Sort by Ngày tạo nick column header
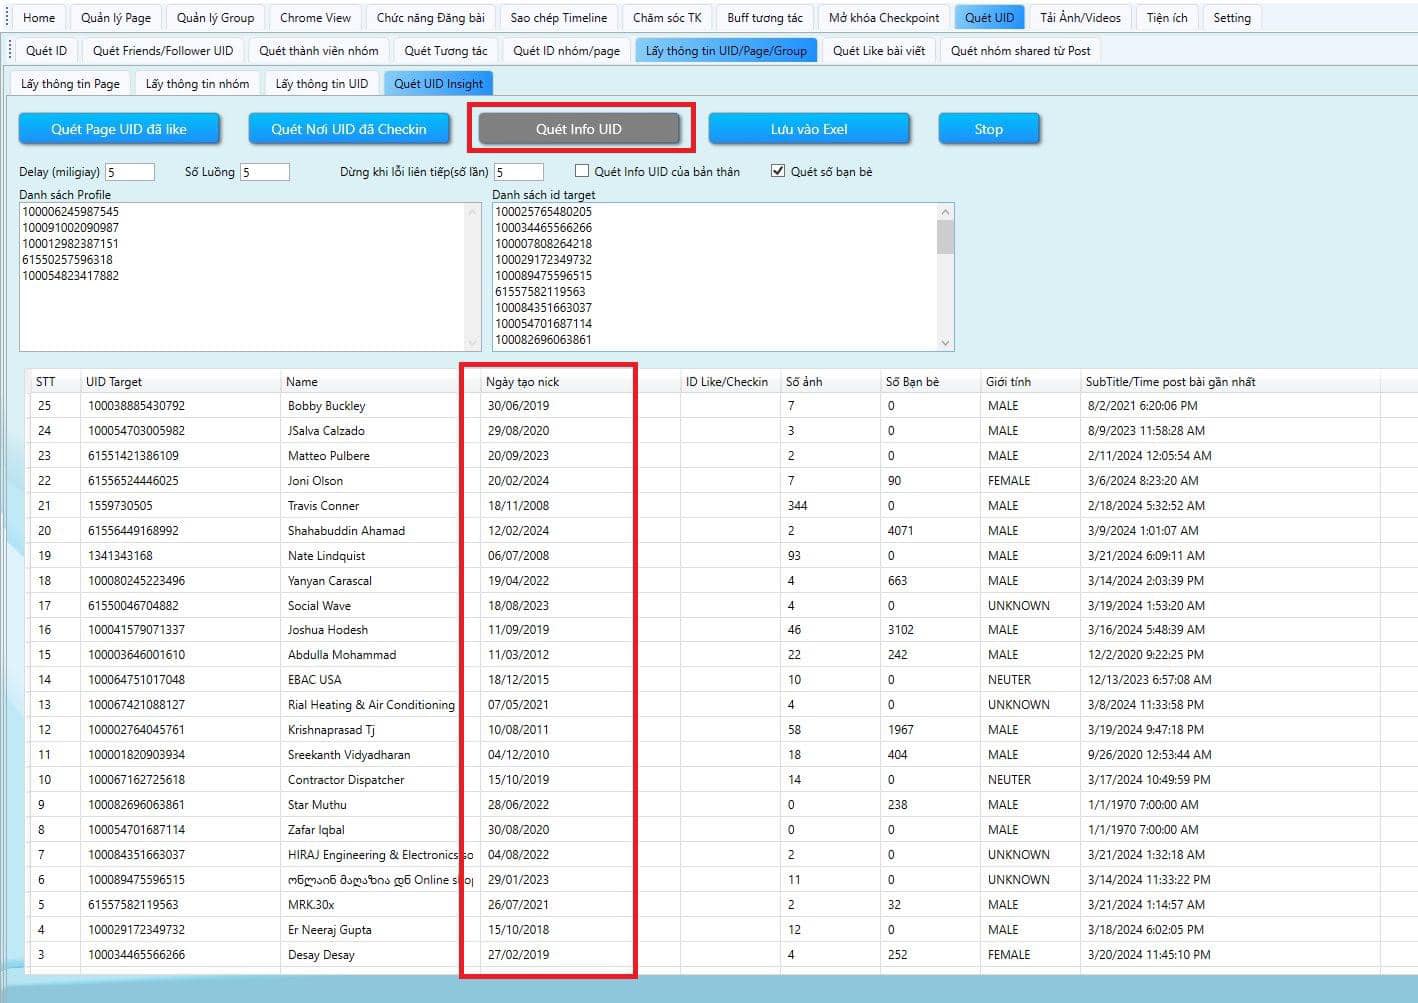Viewport: 1418px width, 1003px height. [523, 382]
